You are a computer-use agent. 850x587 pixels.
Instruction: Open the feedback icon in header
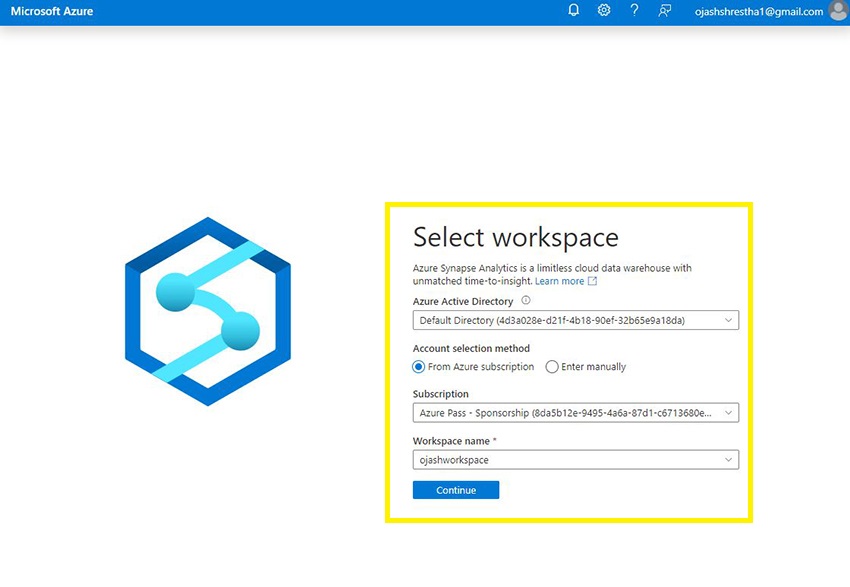pos(665,10)
